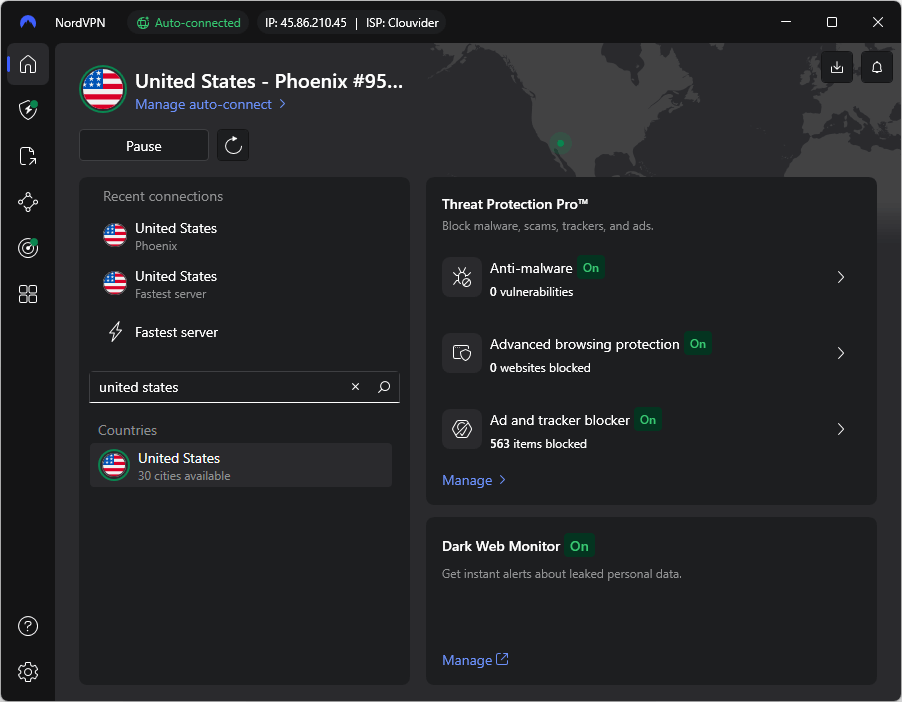This screenshot has width=902, height=702.
Task: Clear the united states search field
Action: [x=355, y=387]
